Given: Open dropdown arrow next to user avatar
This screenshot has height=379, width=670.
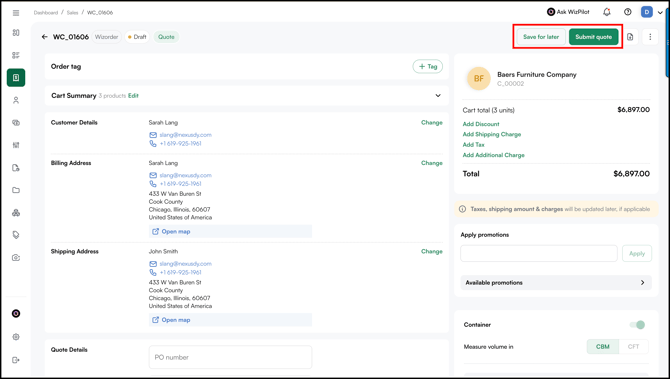Looking at the screenshot, I should coord(660,12).
